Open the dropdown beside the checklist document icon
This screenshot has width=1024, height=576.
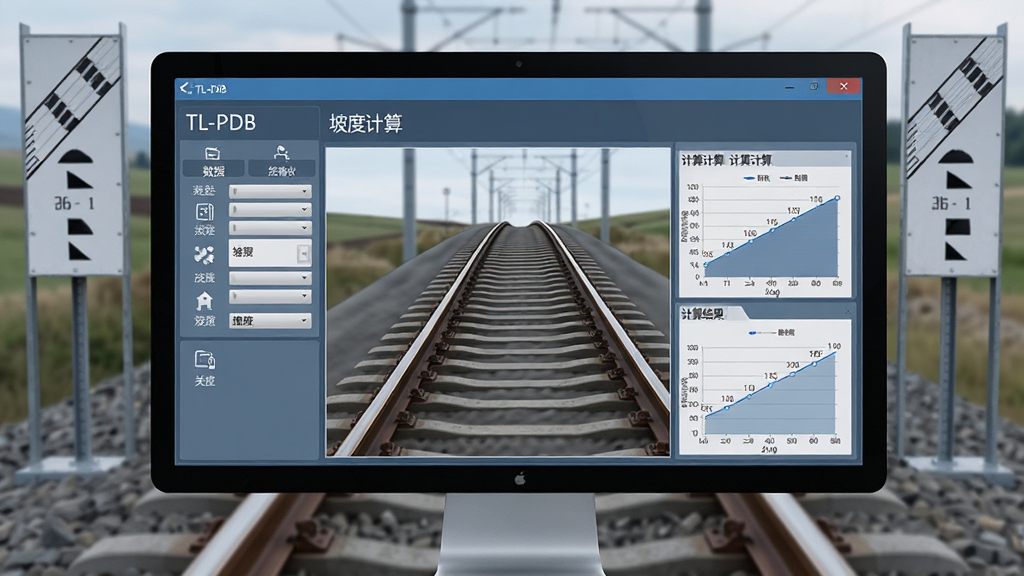pos(270,210)
